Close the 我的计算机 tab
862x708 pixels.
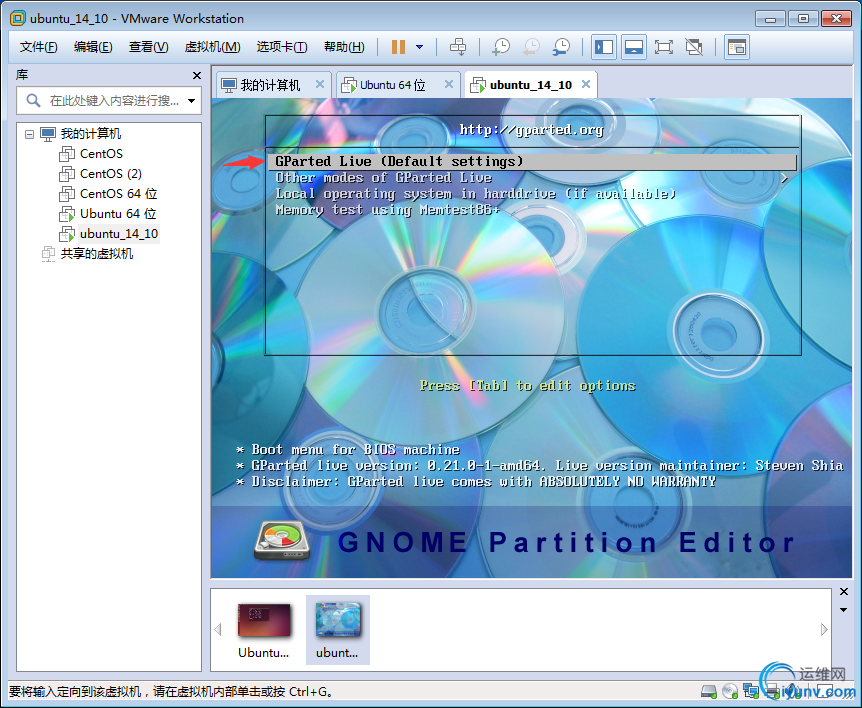[319, 85]
